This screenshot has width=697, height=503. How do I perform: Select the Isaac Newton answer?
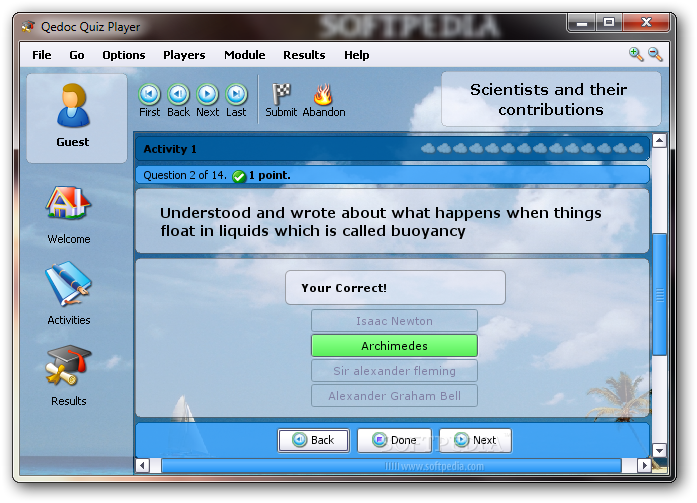tap(394, 321)
